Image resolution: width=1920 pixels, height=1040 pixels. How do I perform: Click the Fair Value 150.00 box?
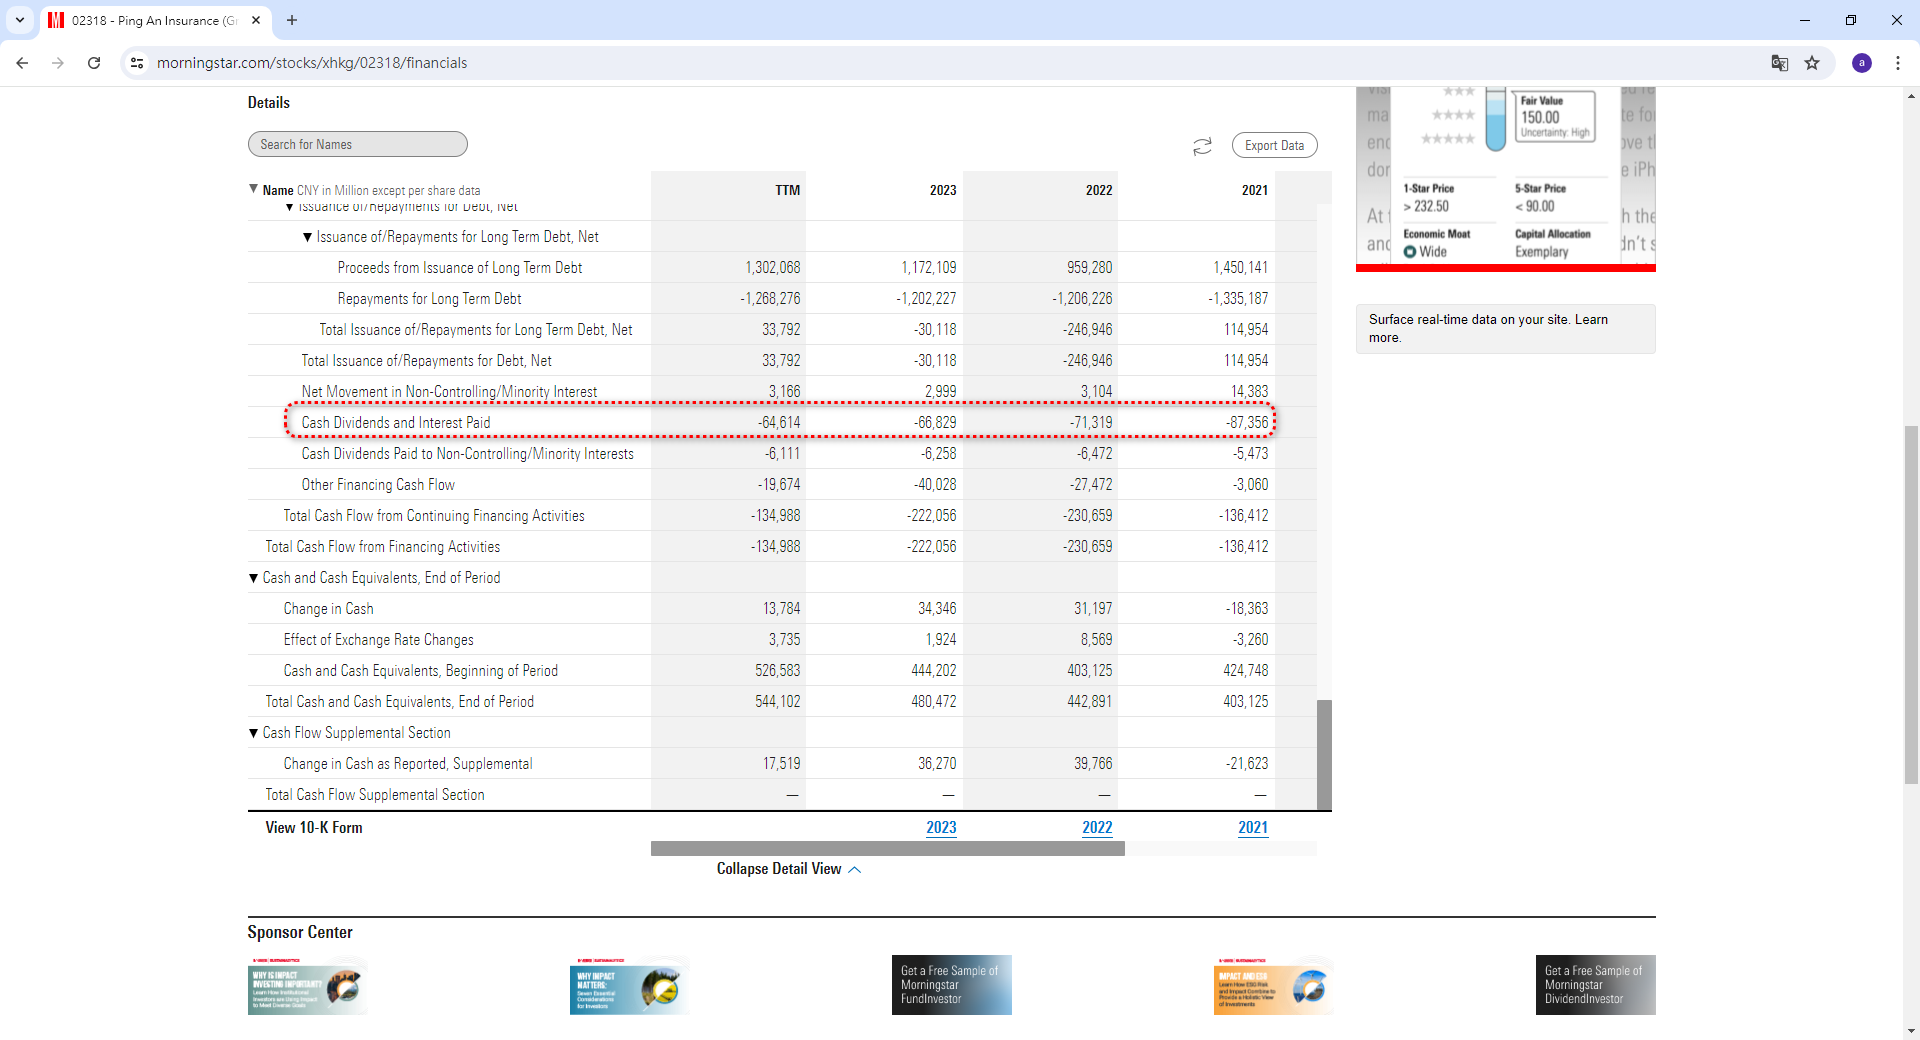pos(1554,117)
